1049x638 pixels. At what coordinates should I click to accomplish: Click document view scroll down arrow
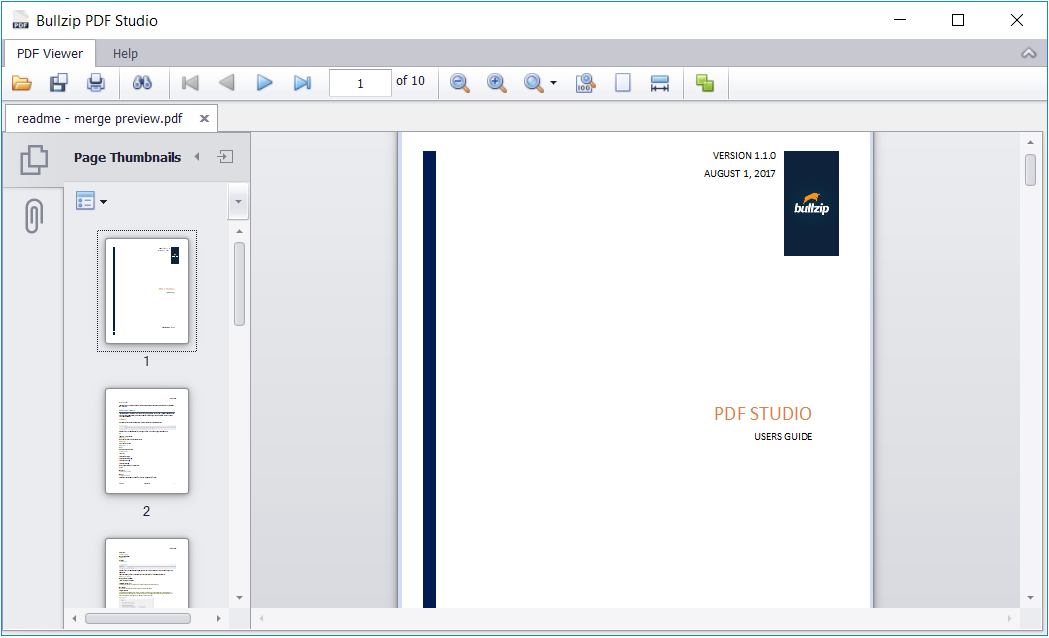tap(1030, 598)
